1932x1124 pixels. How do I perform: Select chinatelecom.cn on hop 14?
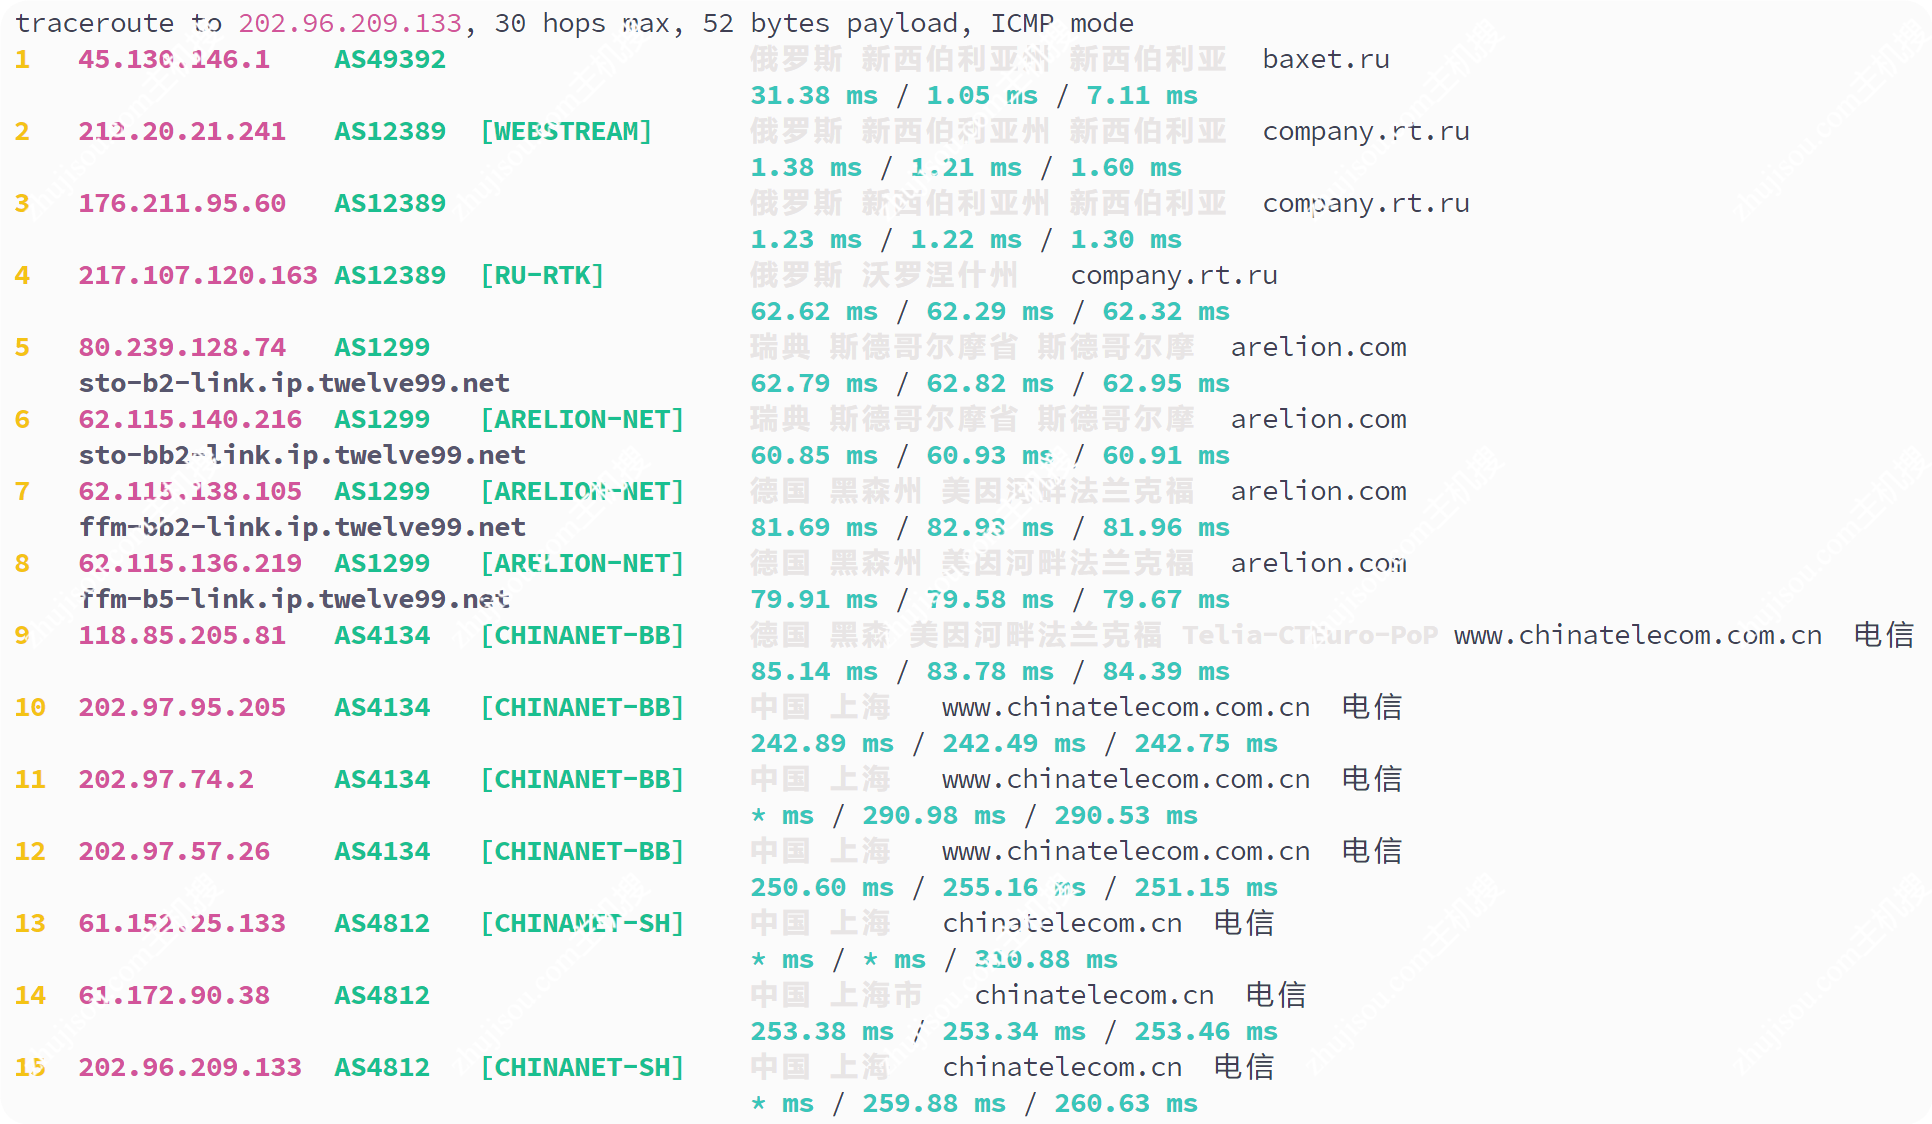click(1095, 995)
